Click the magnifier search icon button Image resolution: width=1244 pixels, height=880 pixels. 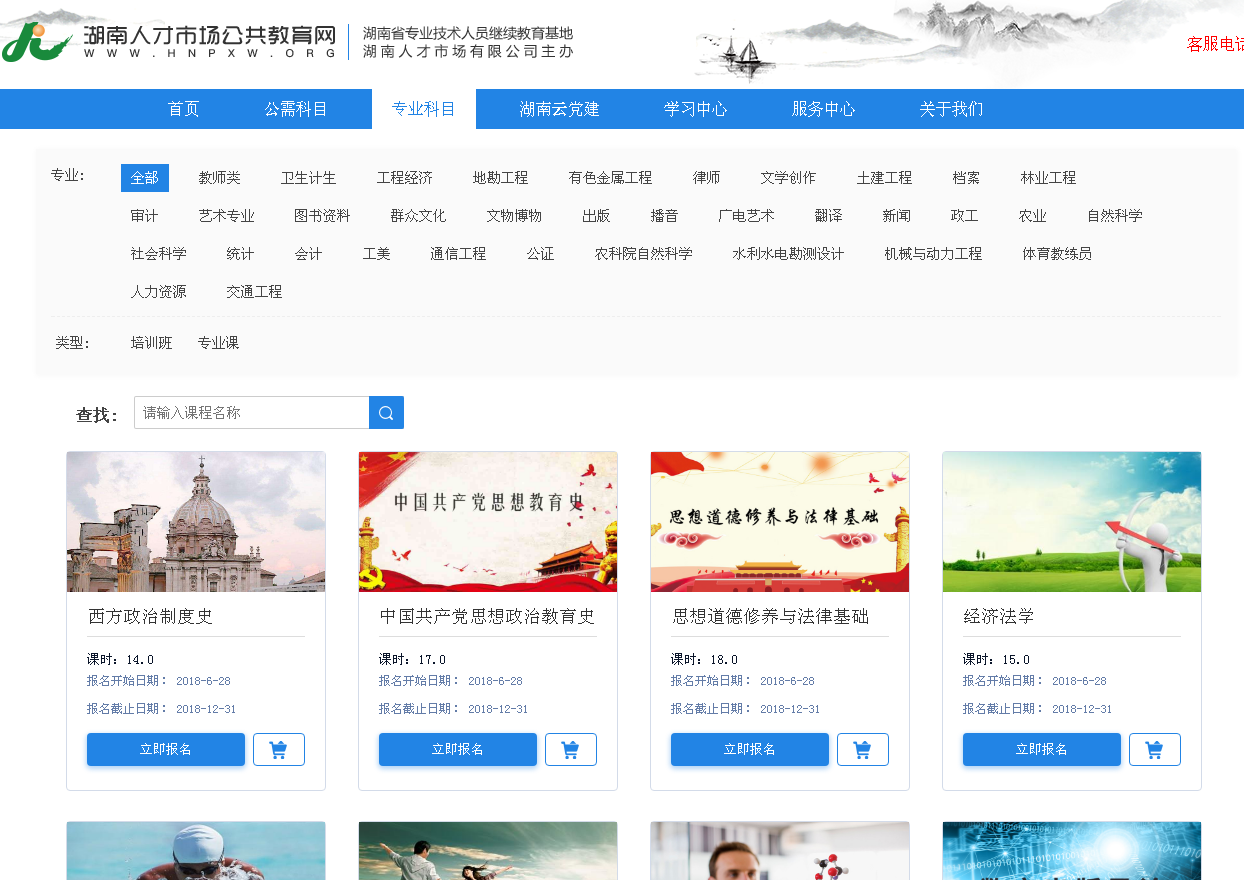coord(386,413)
